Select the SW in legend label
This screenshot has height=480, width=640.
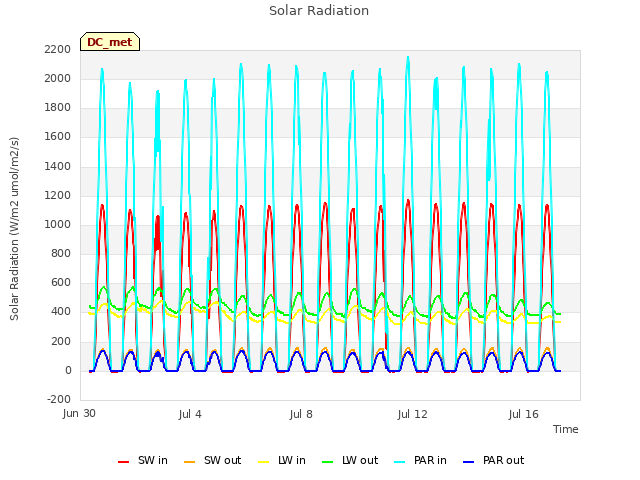click(153, 460)
